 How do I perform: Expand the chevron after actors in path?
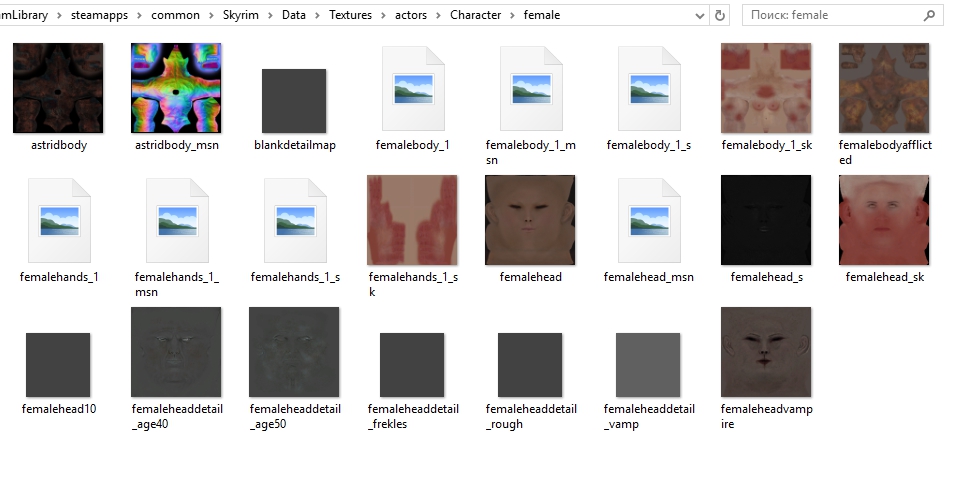pos(439,16)
